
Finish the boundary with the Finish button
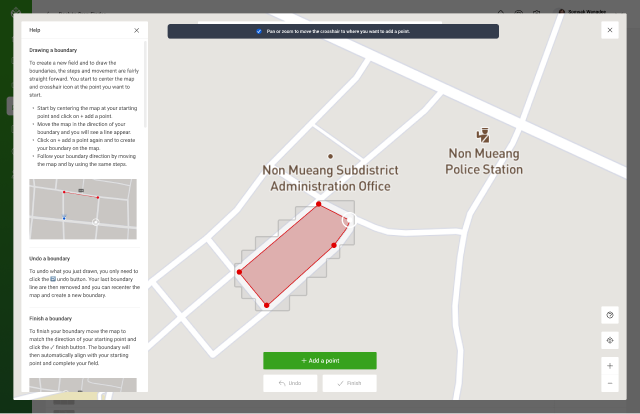(349, 383)
